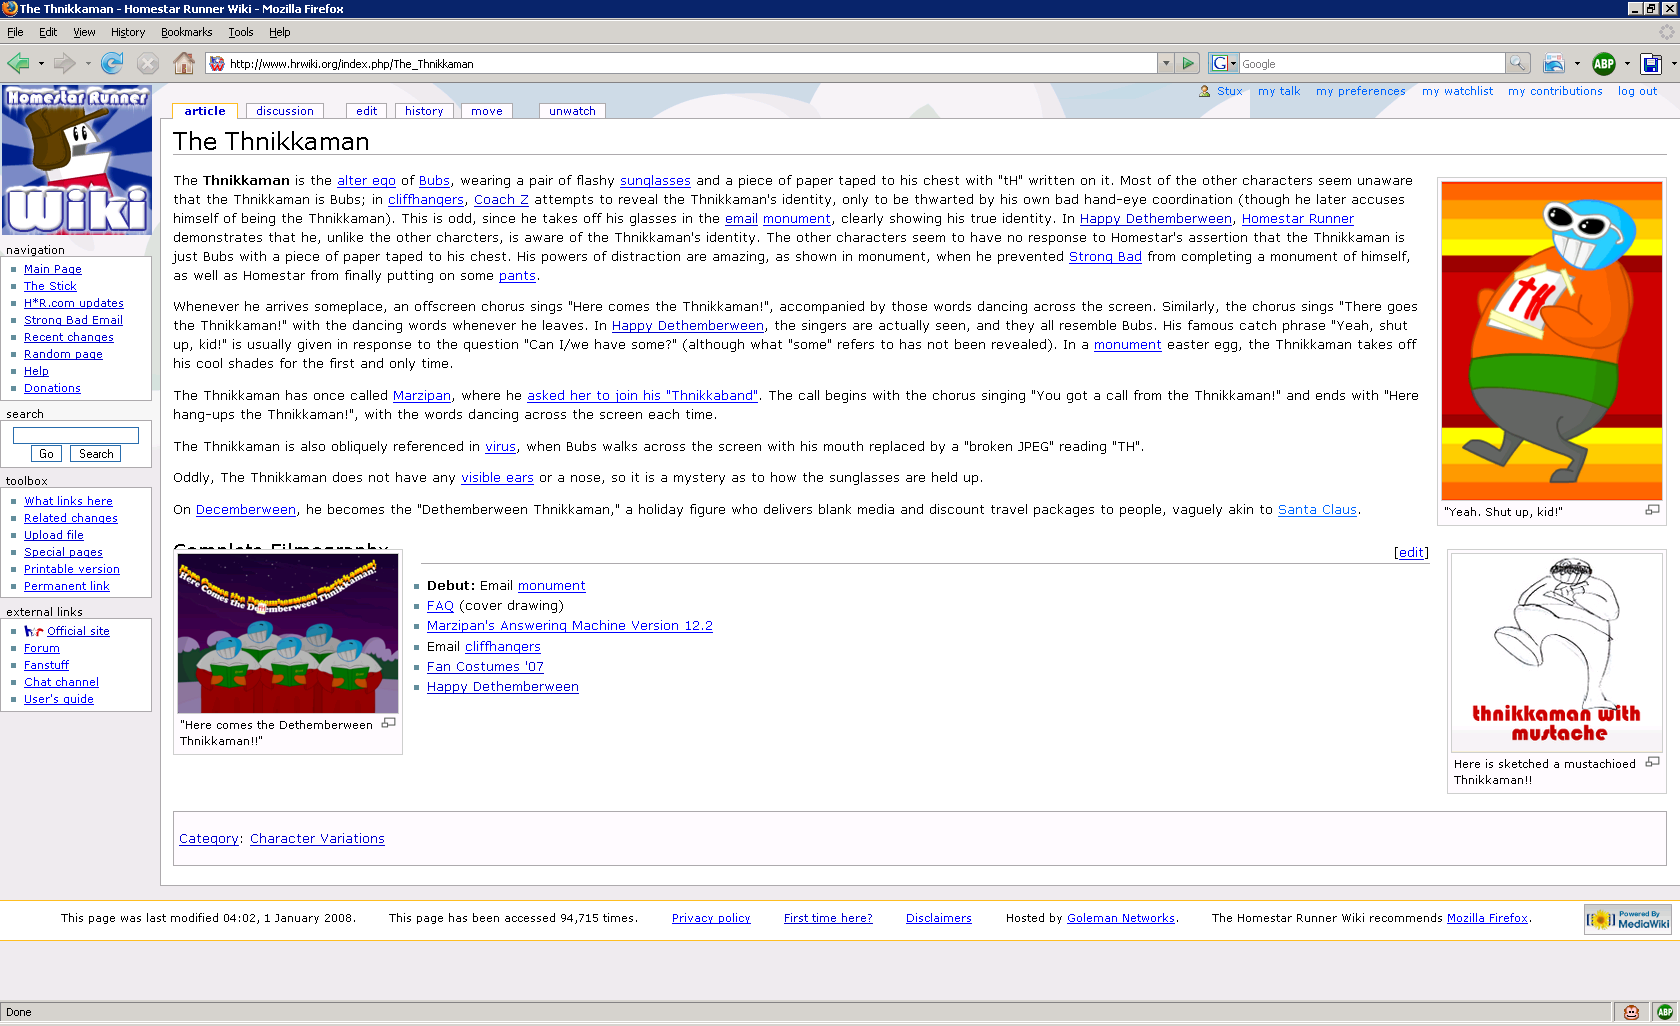Click the Adblock Plus toolbar icon

point(1604,63)
